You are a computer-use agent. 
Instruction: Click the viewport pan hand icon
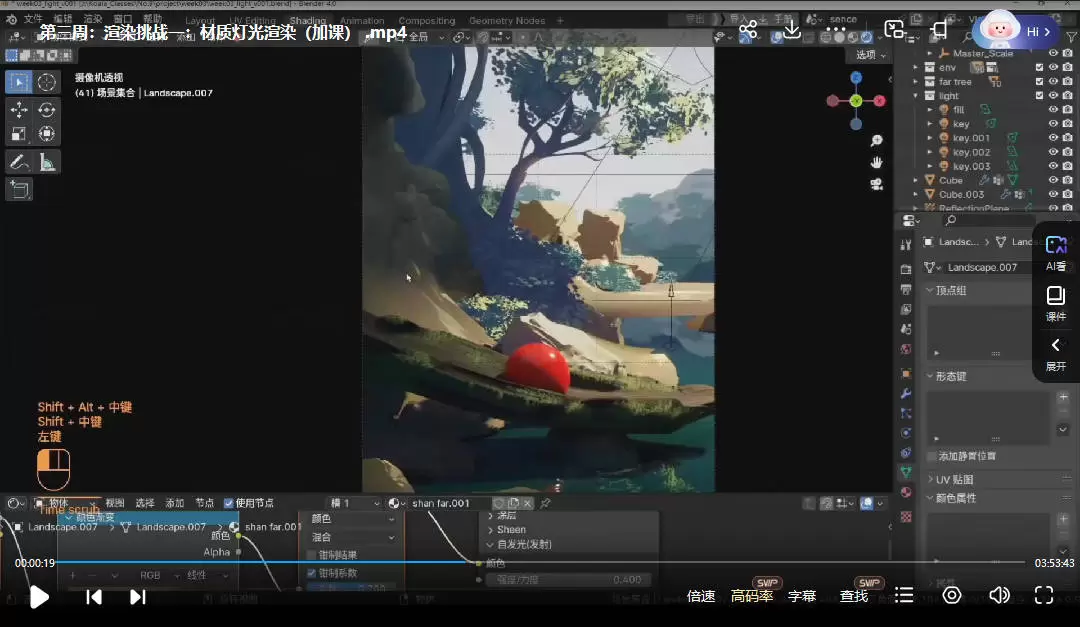[876, 163]
